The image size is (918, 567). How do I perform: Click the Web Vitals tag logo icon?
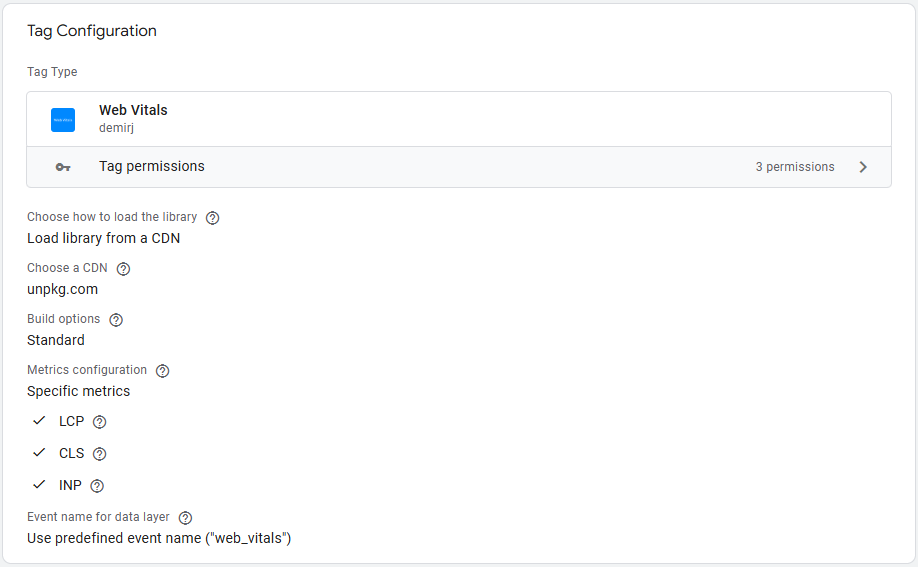(63, 120)
